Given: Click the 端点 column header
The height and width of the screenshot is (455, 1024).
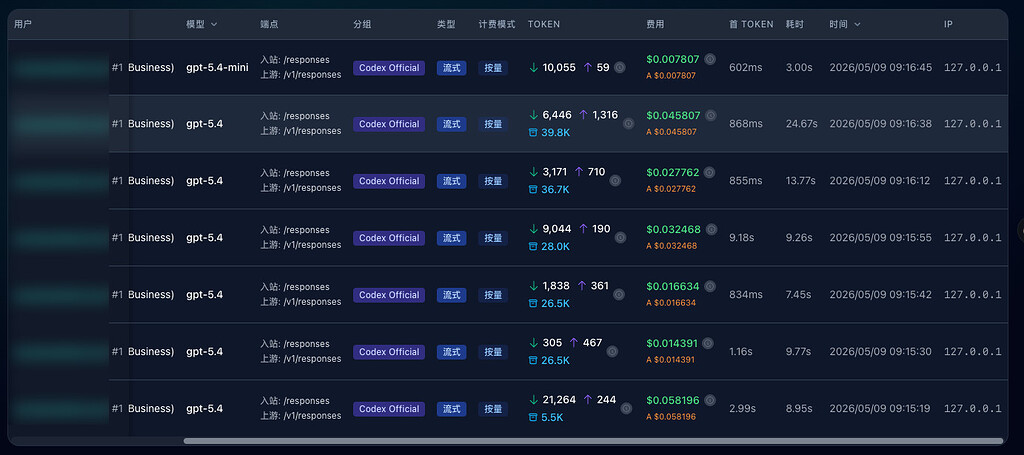Looking at the screenshot, I should (270, 24).
